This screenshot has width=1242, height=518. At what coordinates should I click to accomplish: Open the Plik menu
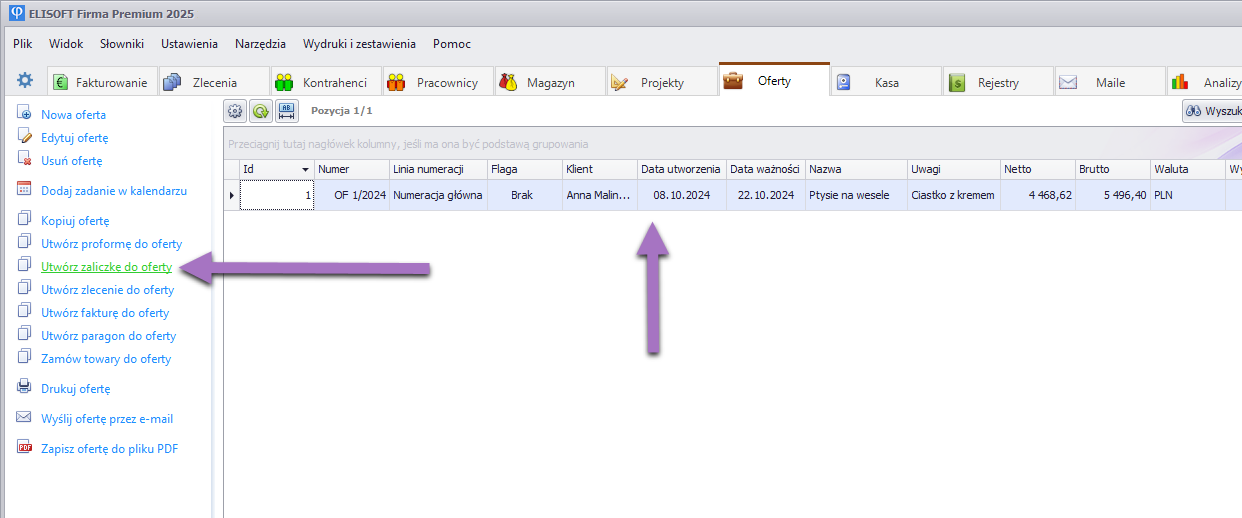click(23, 44)
